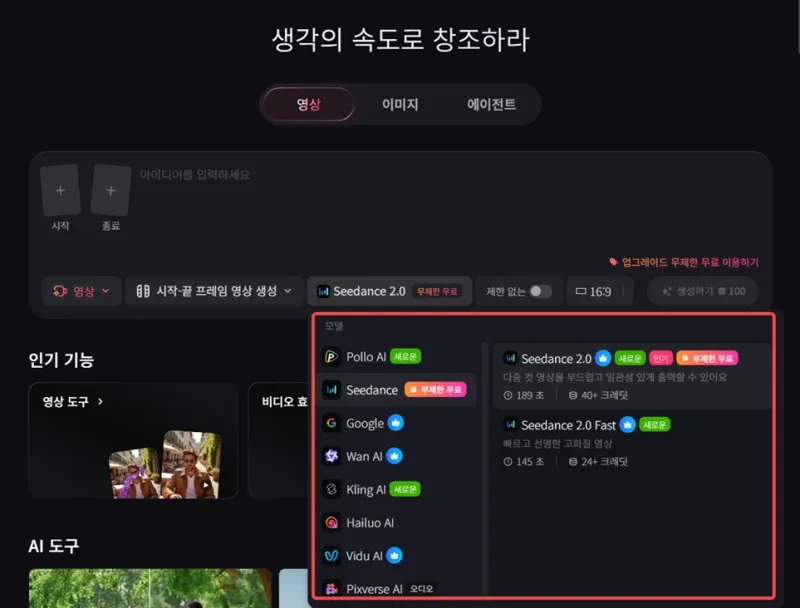Open the 비디오 효 card
The width and height of the screenshot is (800, 608).
coord(279,440)
